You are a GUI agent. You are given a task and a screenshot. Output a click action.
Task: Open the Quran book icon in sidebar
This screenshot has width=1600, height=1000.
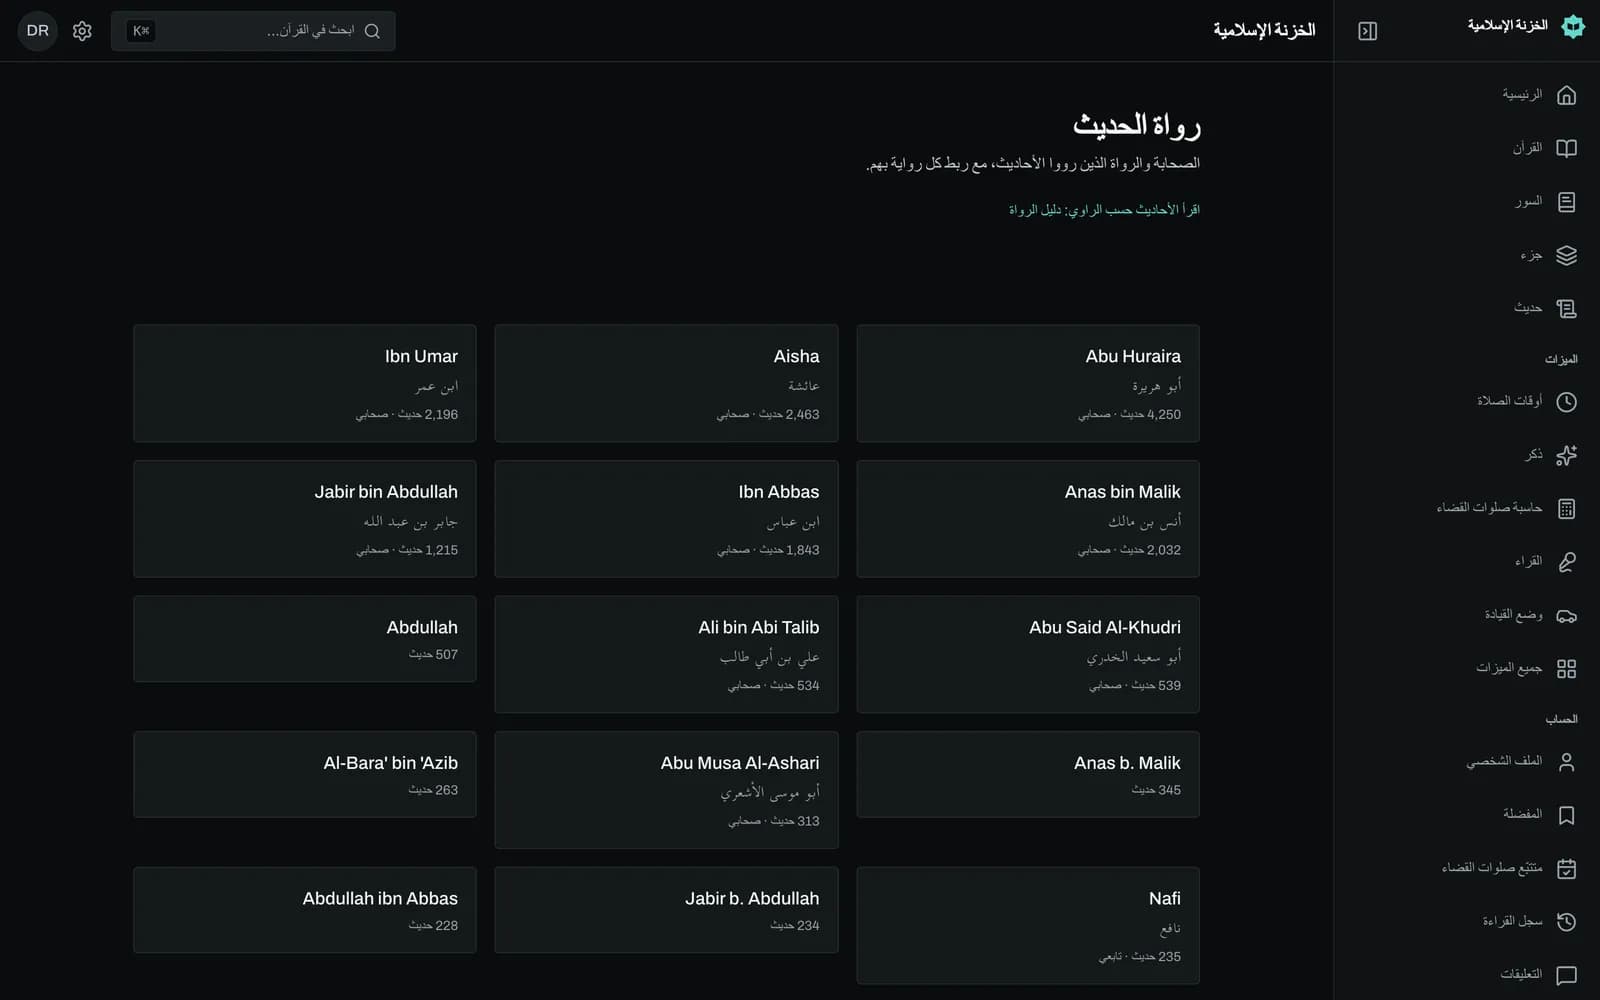point(1566,148)
